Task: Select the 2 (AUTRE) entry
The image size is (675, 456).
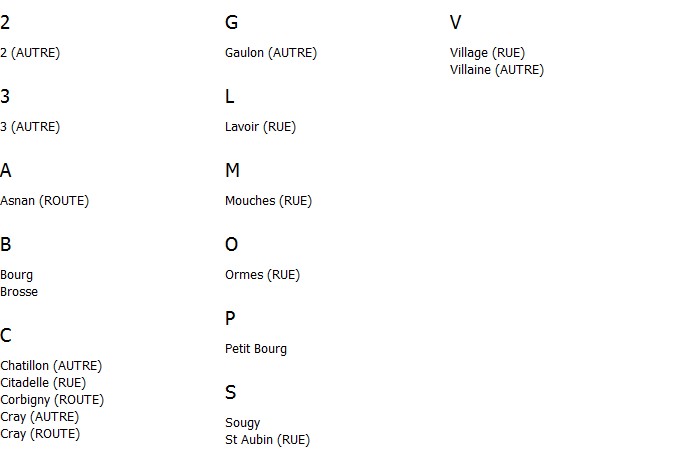Action: (x=30, y=53)
